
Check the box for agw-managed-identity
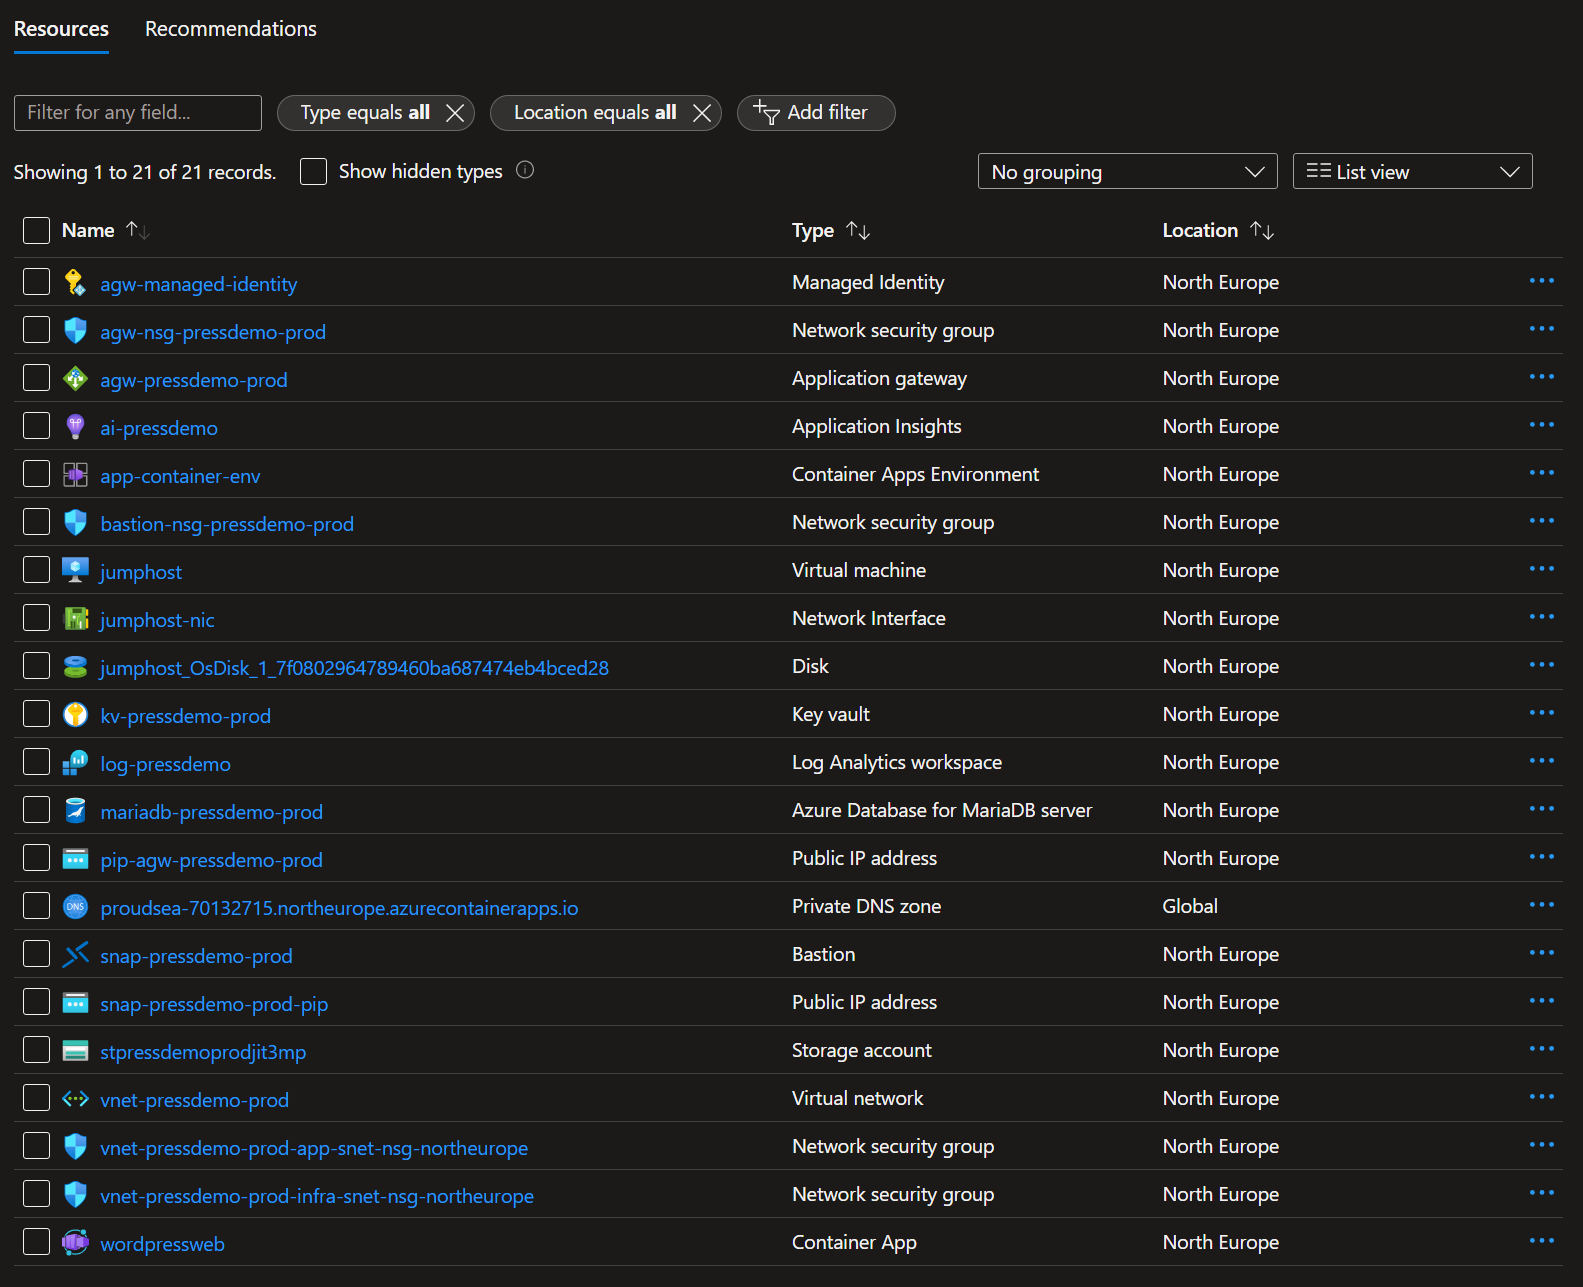pyautogui.click(x=36, y=282)
